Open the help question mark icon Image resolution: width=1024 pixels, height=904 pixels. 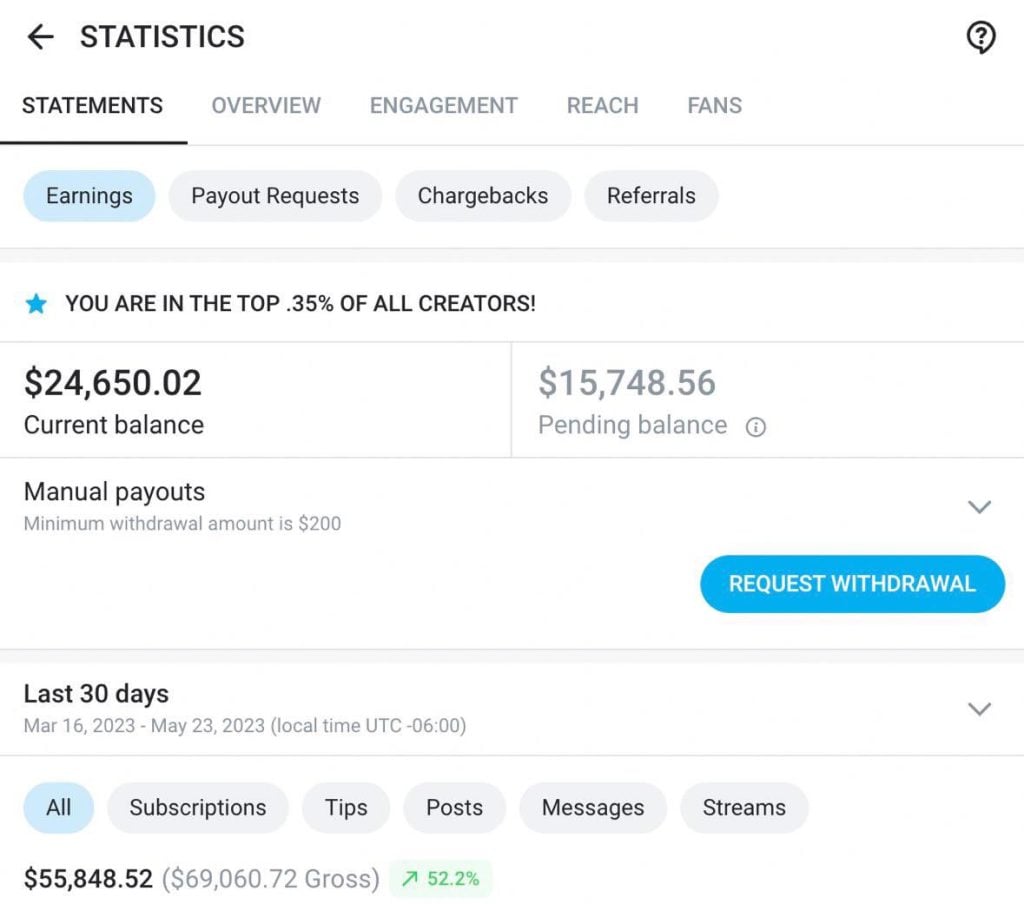(x=980, y=38)
